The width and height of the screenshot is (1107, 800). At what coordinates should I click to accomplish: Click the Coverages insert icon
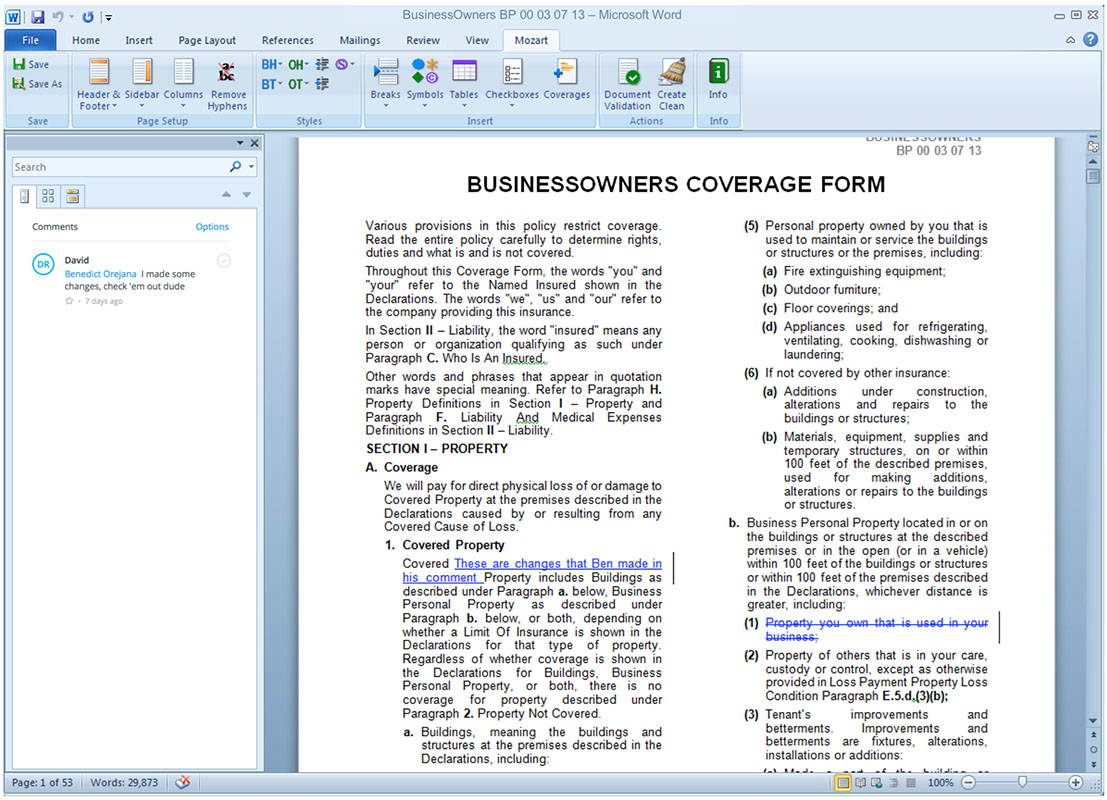(x=566, y=73)
